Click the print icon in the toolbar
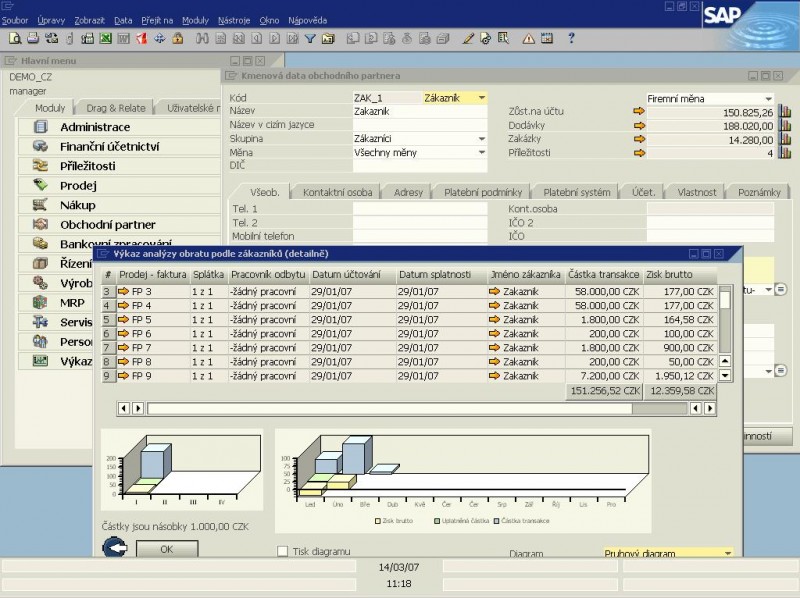The height and width of the screenshot is (598, 800). click(x=33, y=39)
